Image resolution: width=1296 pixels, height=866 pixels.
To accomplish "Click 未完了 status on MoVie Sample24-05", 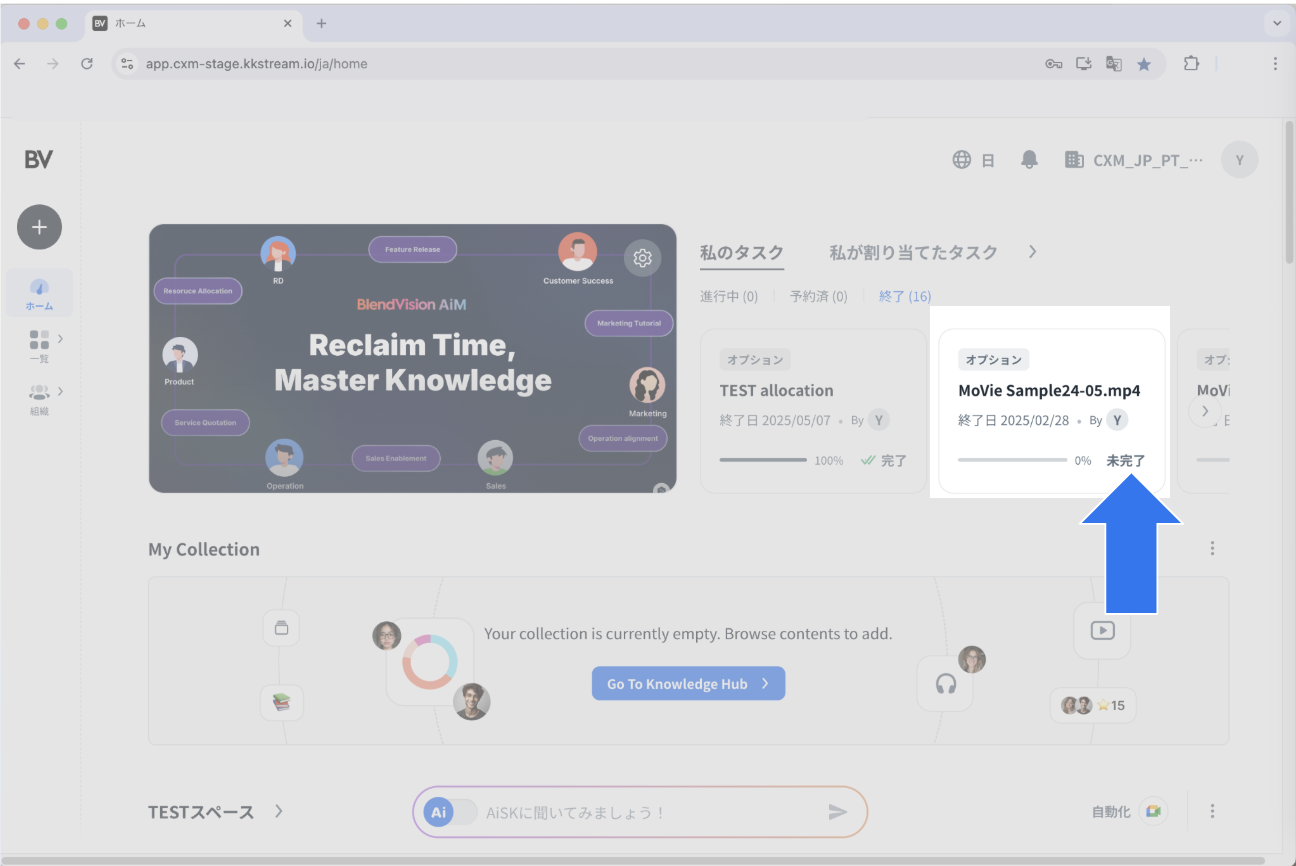I will [1126, 461].
